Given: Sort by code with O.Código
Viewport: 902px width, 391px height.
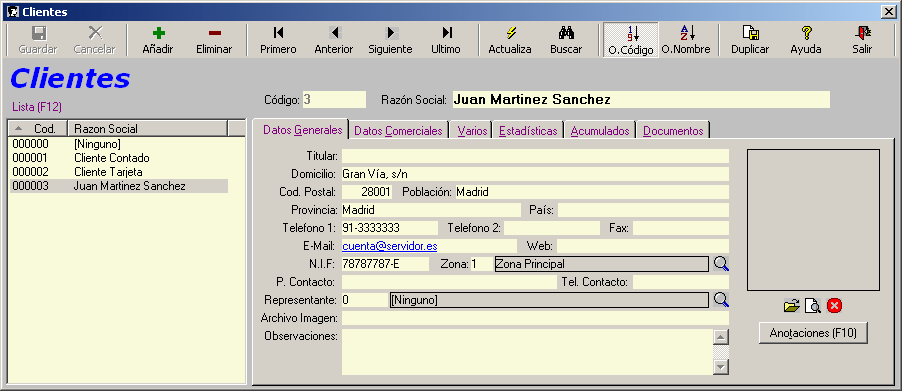Looking at the screenshot, I should click(630, 40).
